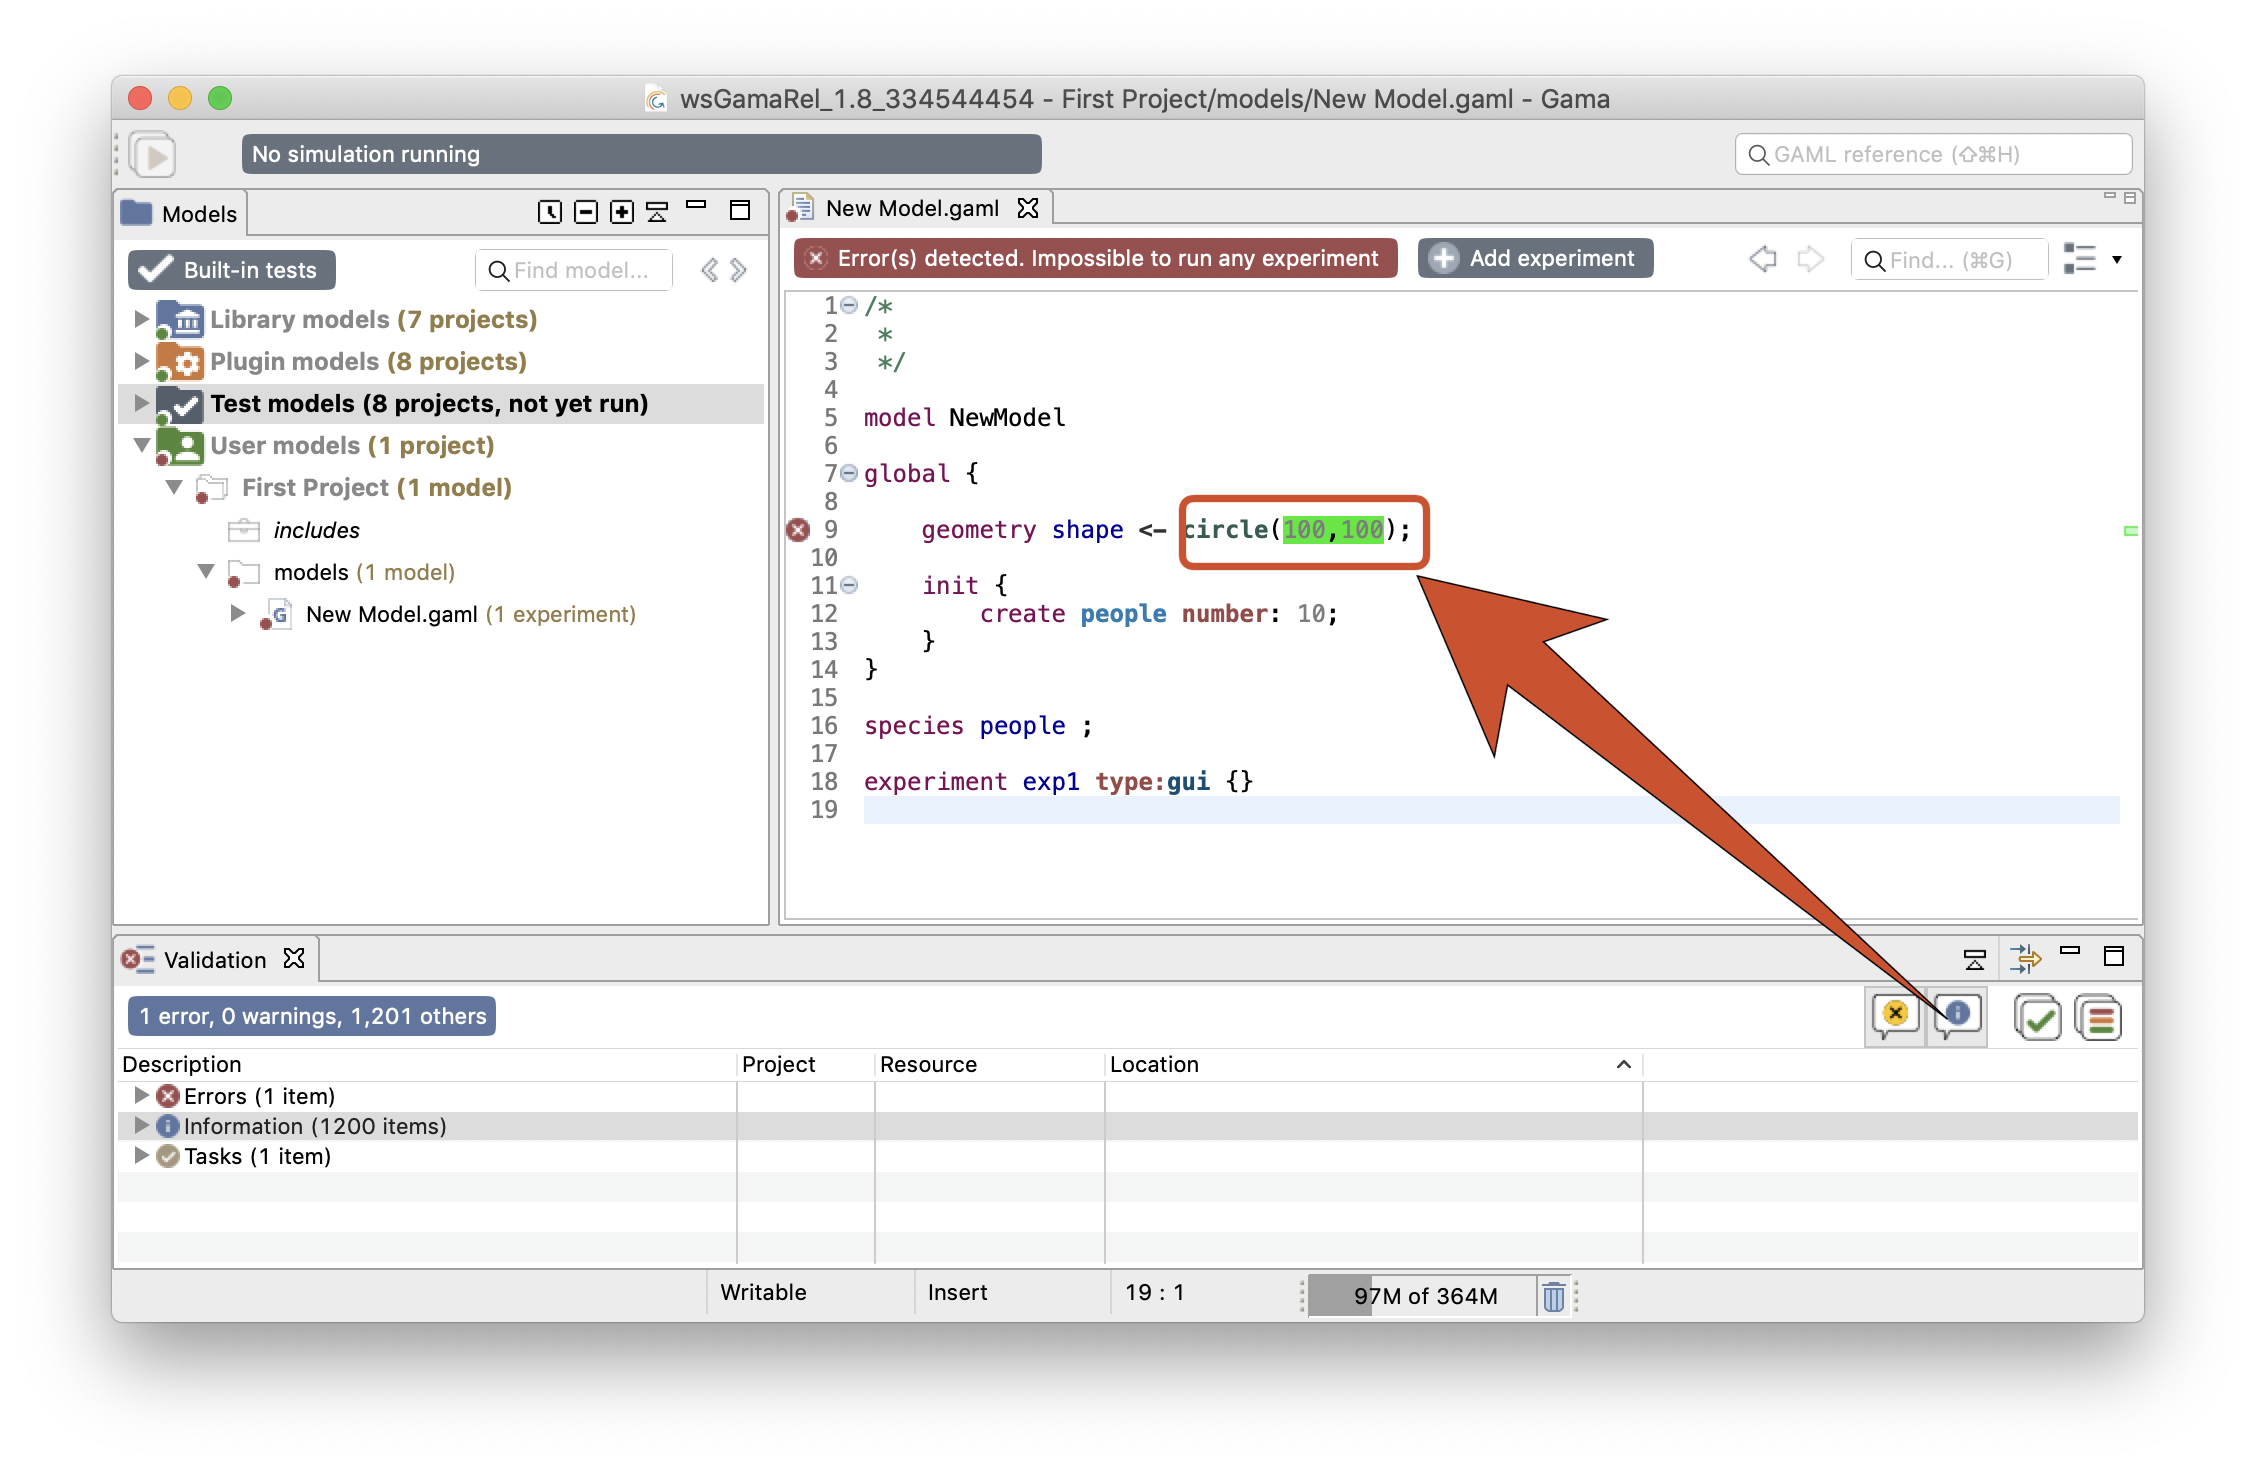Screen dimensions: 2256x1470
Task: Toggle the Built-in tests filter
Action: (231, 269)
